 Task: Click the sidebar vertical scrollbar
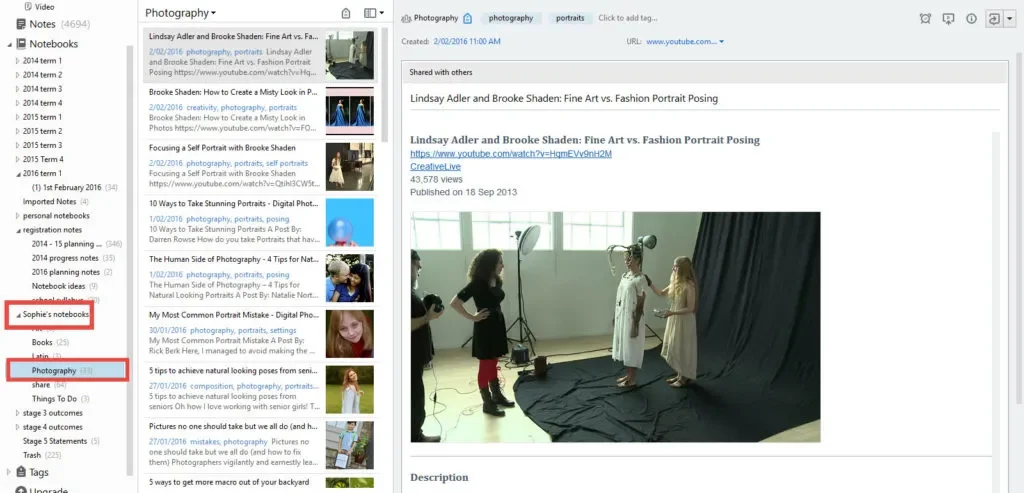130,261
